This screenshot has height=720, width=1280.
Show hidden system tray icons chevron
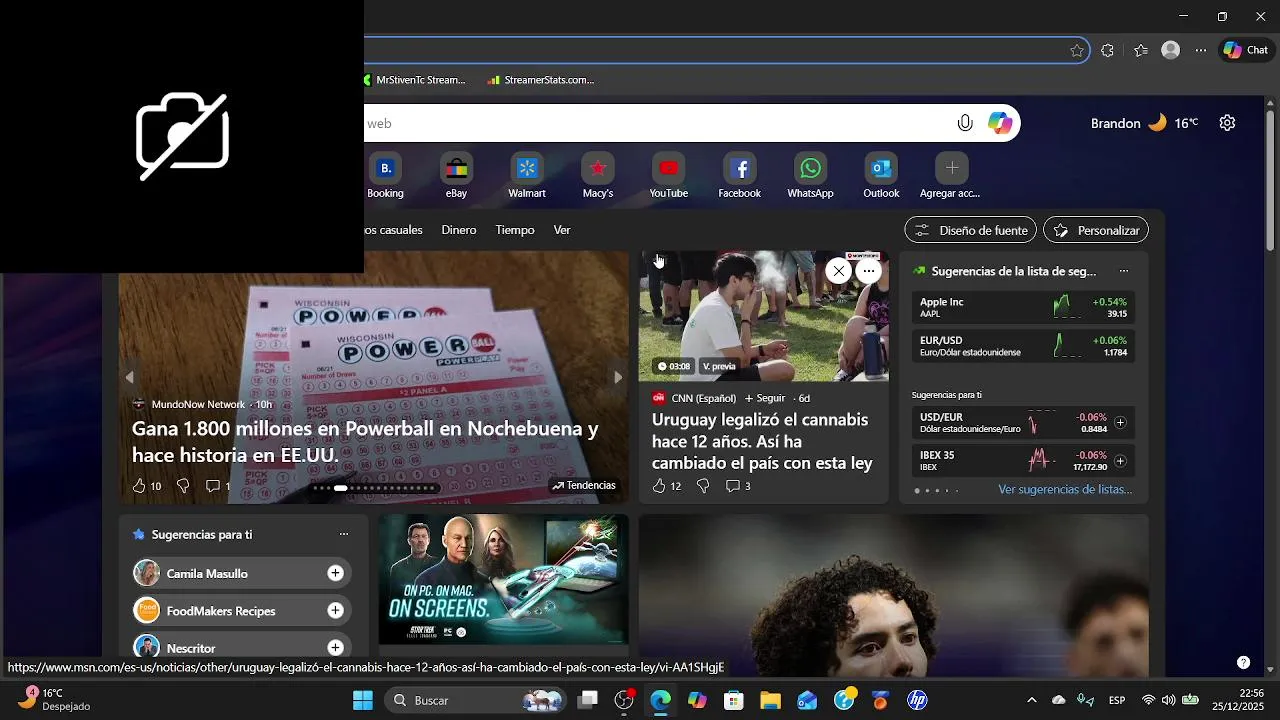coord(1031,700)
